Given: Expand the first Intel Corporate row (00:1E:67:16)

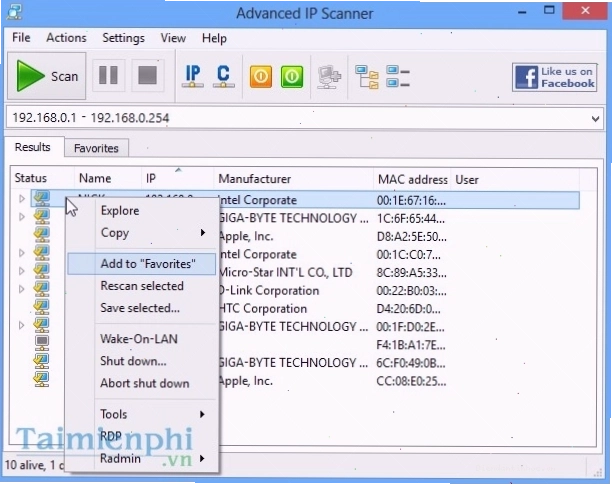Looking at the screenshot, I should (x=22, y=199).
